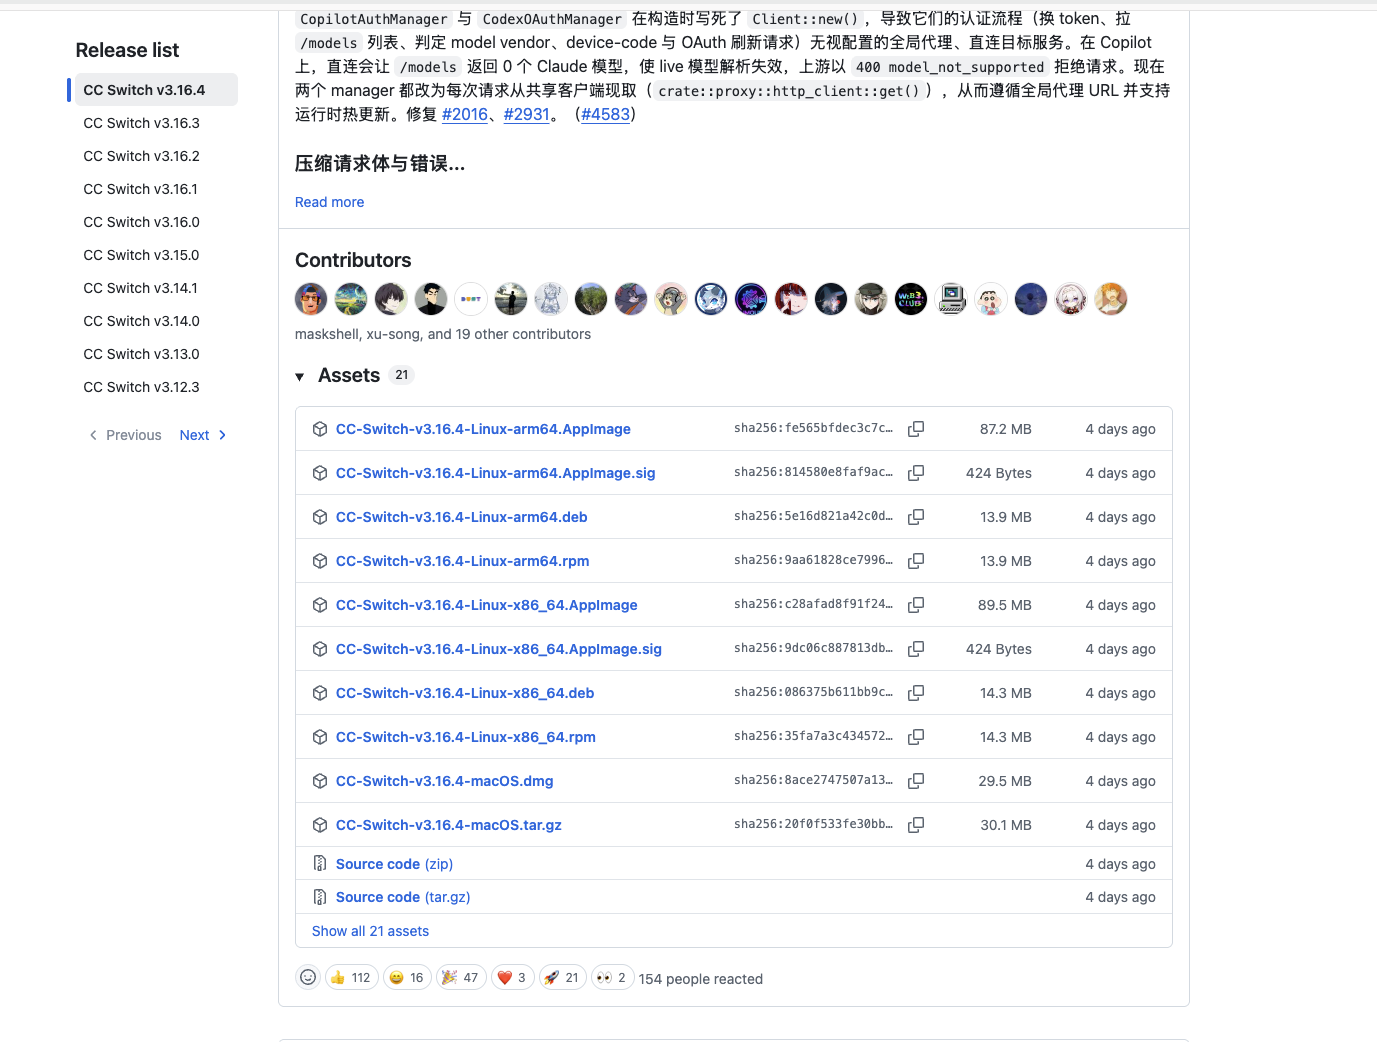Click the Contributors heading
Viewport: 1377px width, 1042px height.
(353, 260)
